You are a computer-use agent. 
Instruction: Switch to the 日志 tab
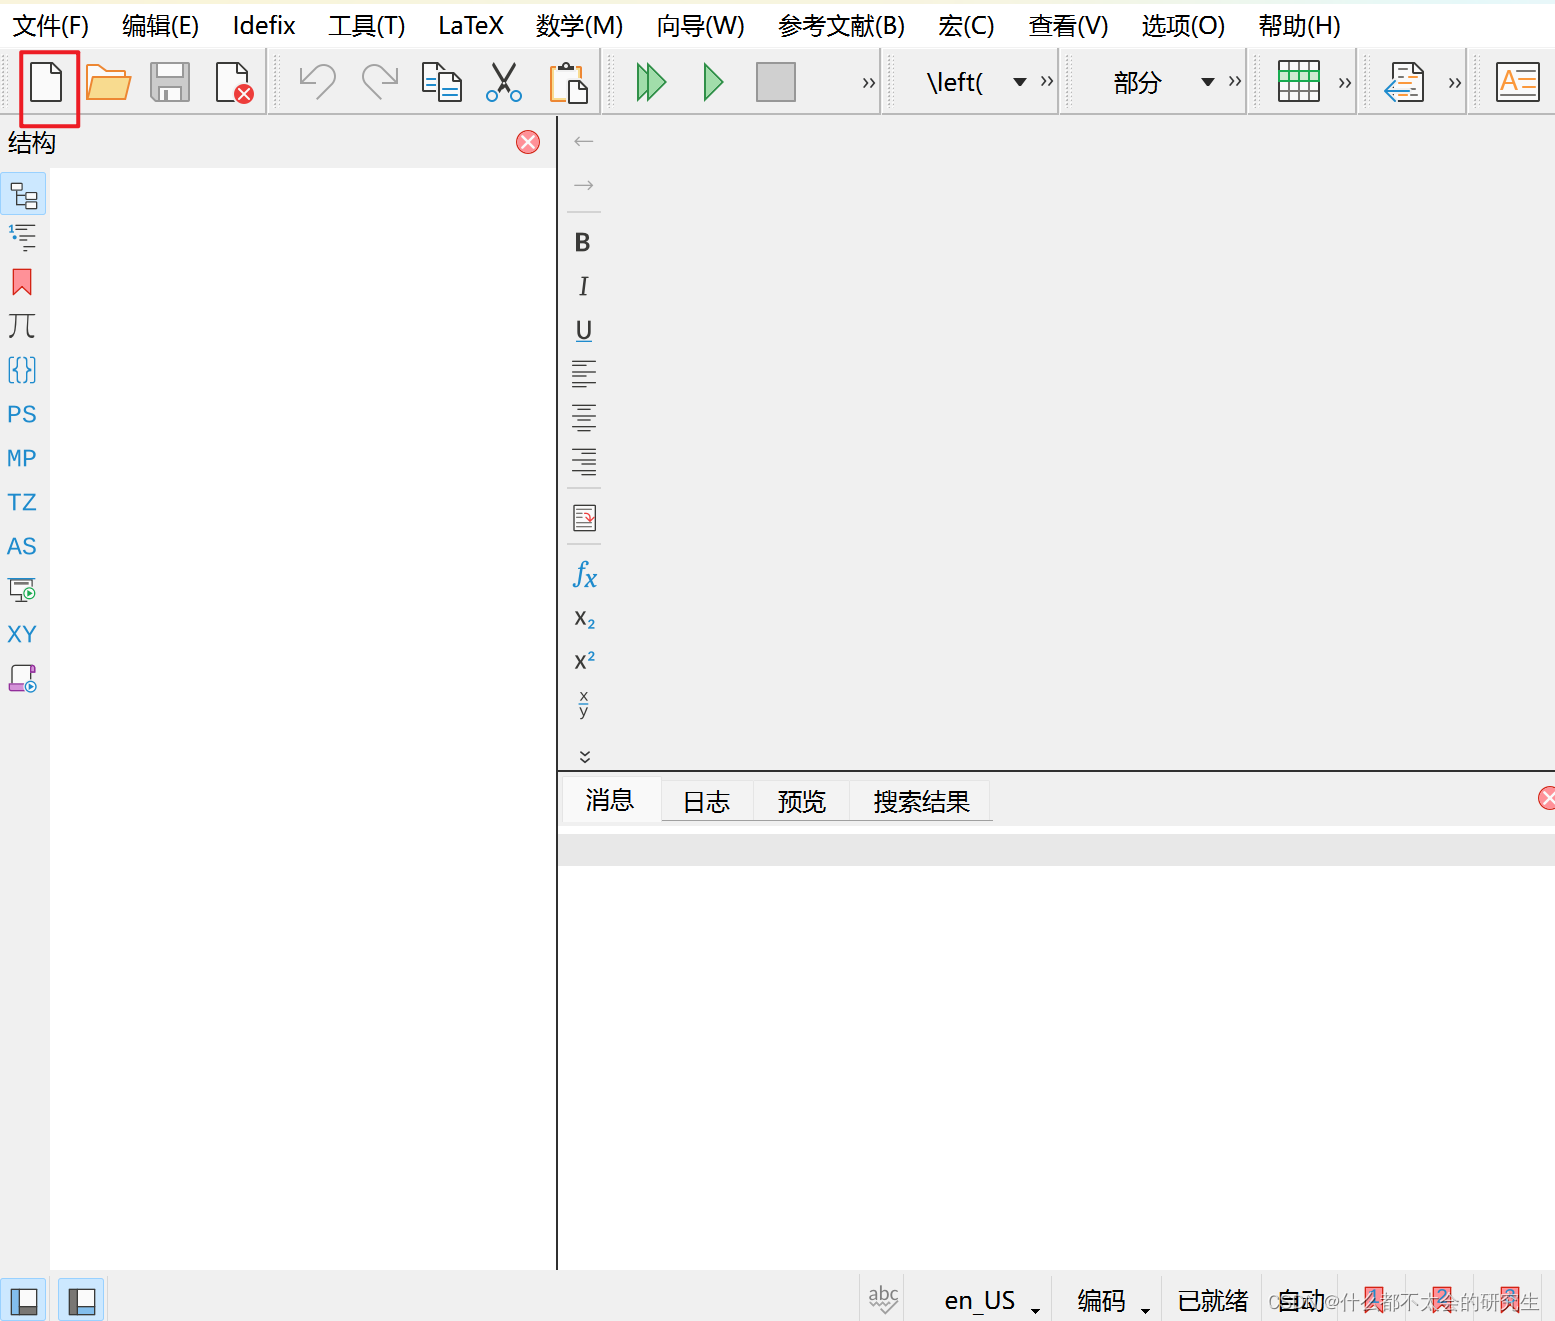coord(707,802)
